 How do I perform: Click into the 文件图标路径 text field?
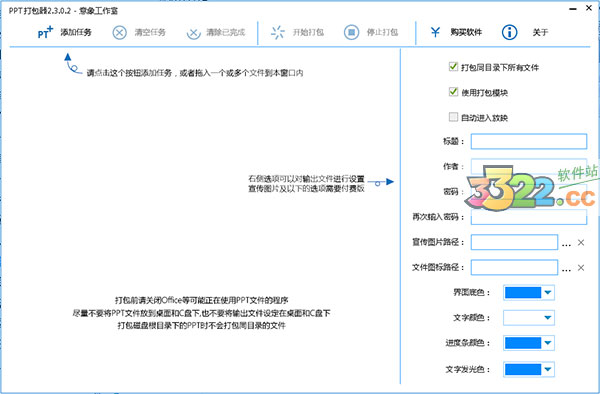pyautogui.click(x=514, y=267)
